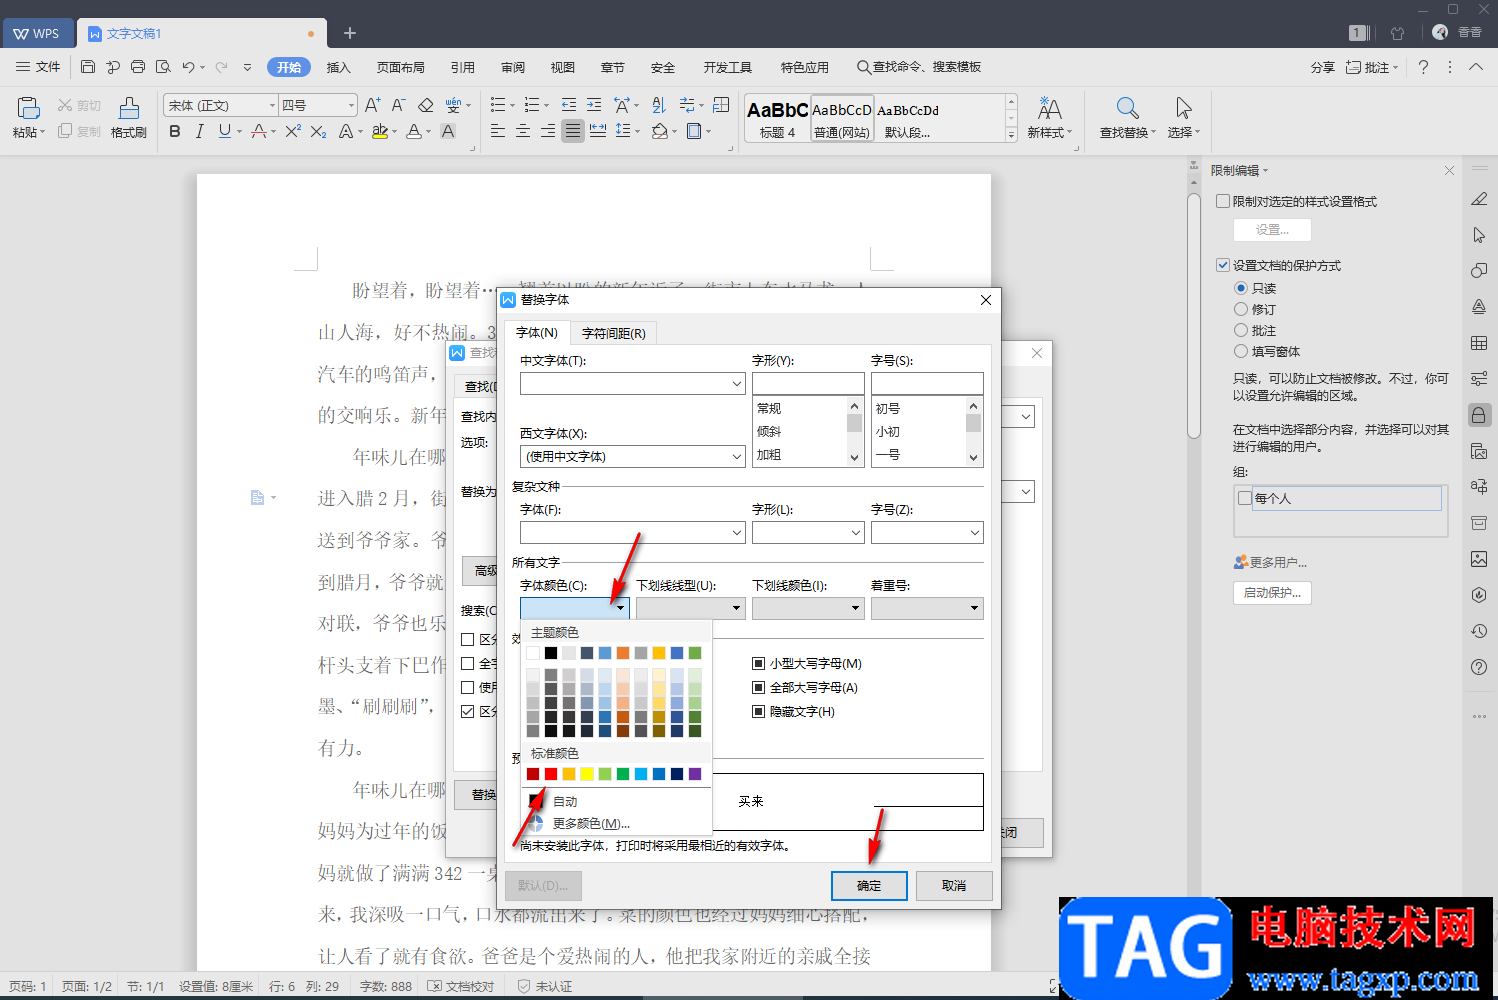
Task: Pick the standard purple color swatch
Action: pyautogui.click(x=695, y=774)
